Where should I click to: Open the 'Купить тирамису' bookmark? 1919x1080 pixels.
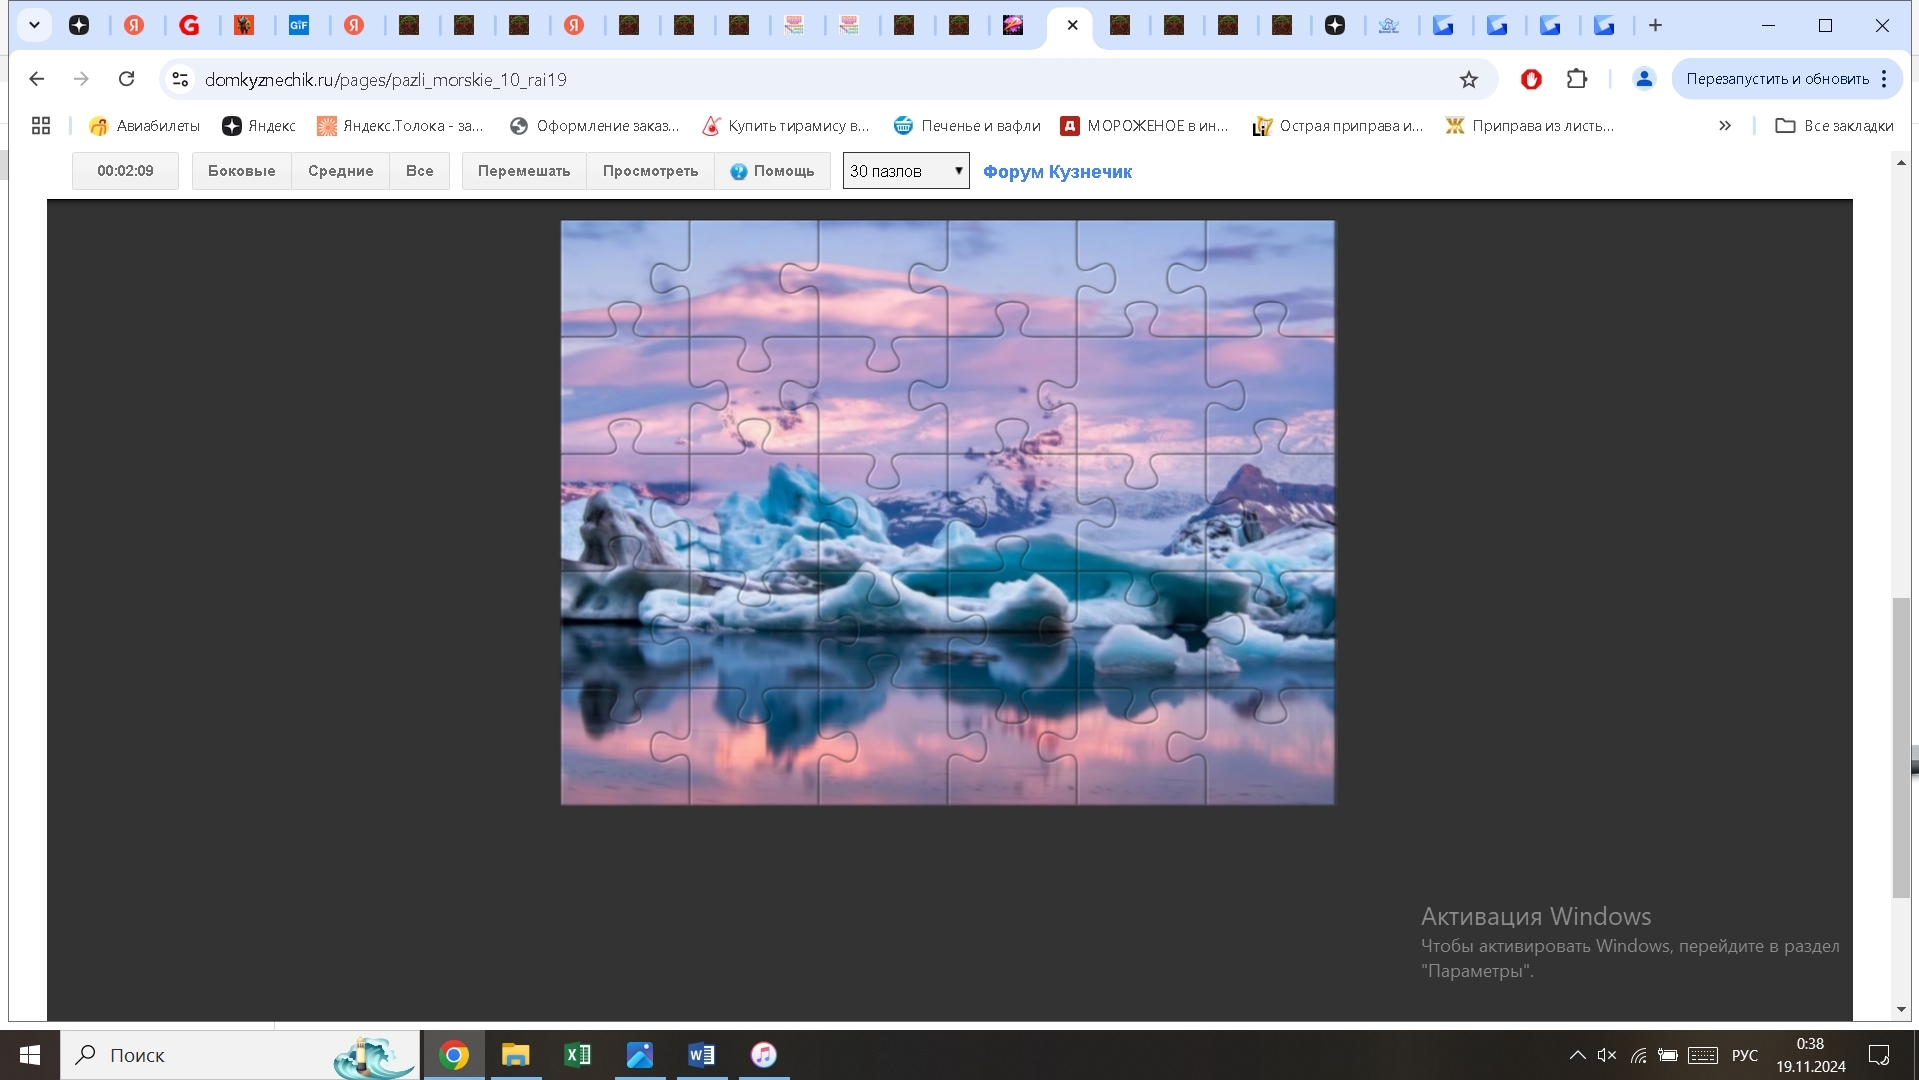[x=786, y=125]
